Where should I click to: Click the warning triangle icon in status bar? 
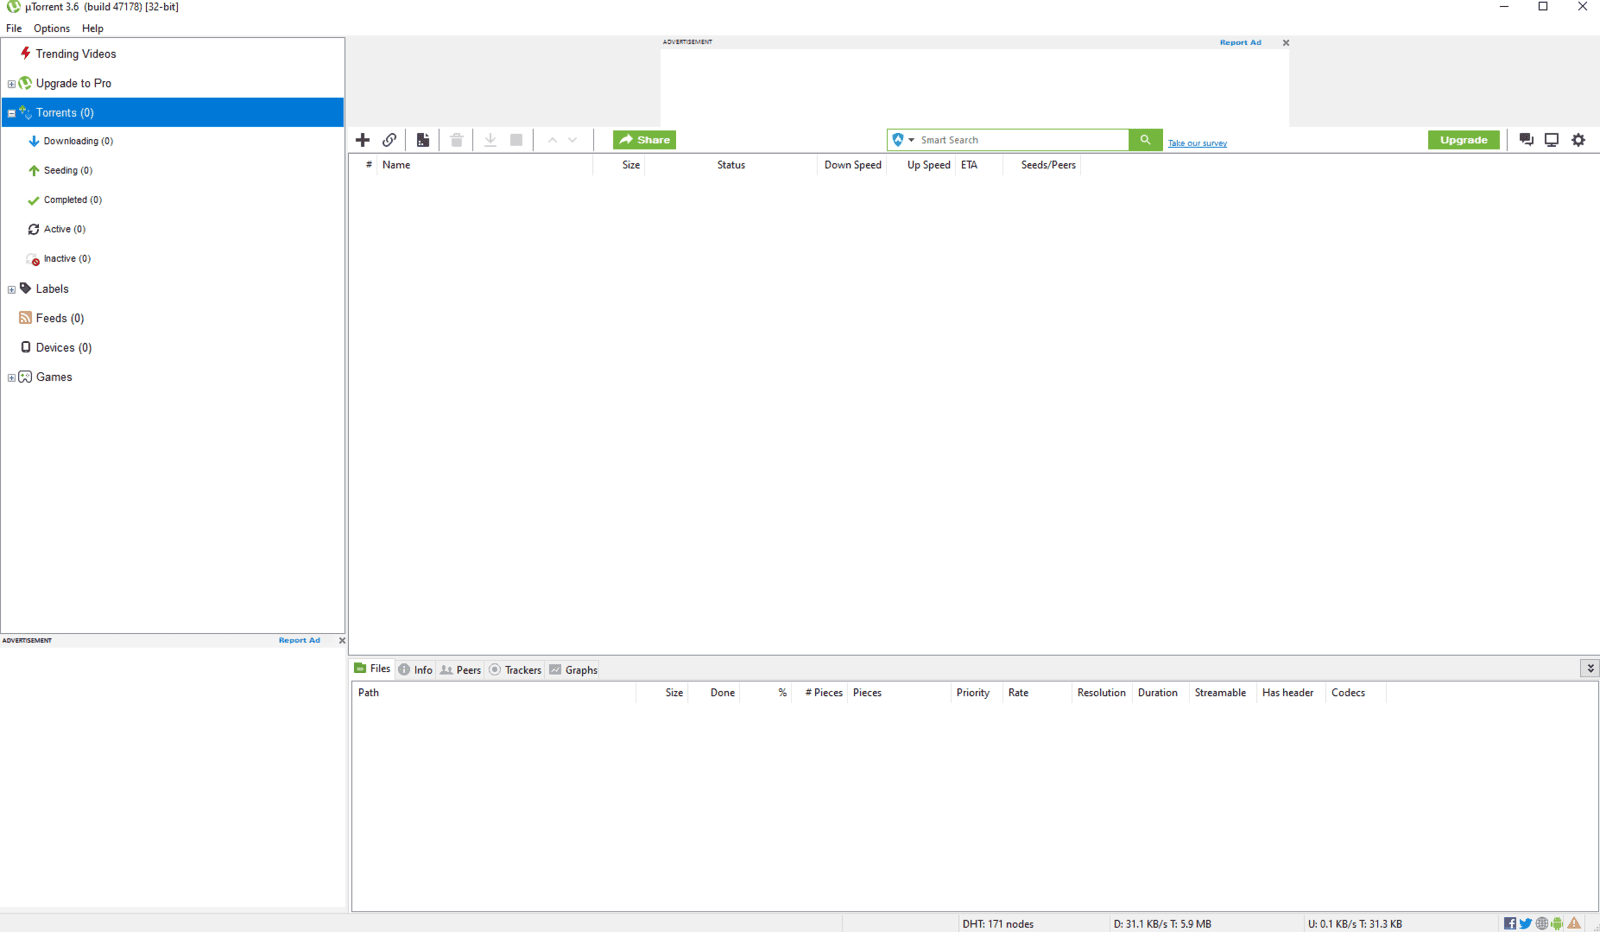(1574, 924)
